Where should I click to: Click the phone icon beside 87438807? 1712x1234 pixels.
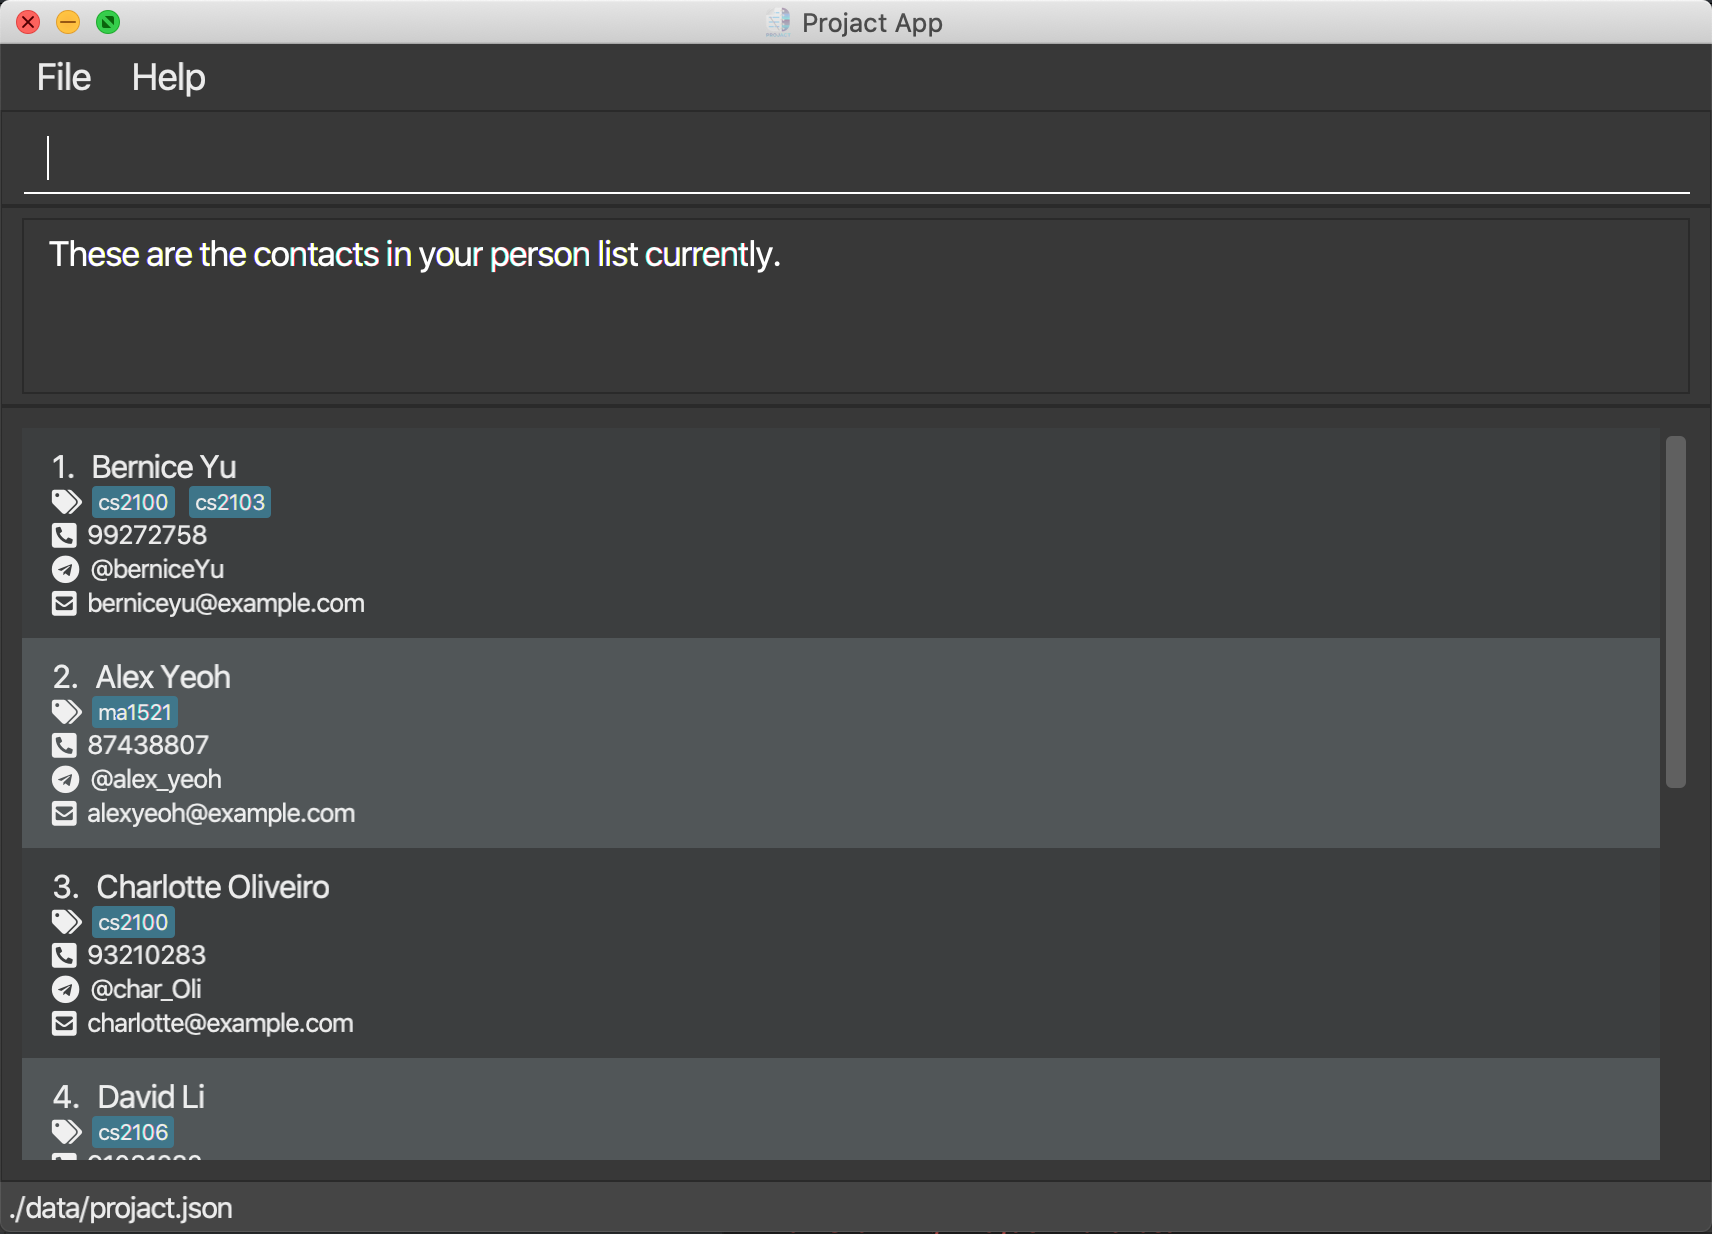64,745
